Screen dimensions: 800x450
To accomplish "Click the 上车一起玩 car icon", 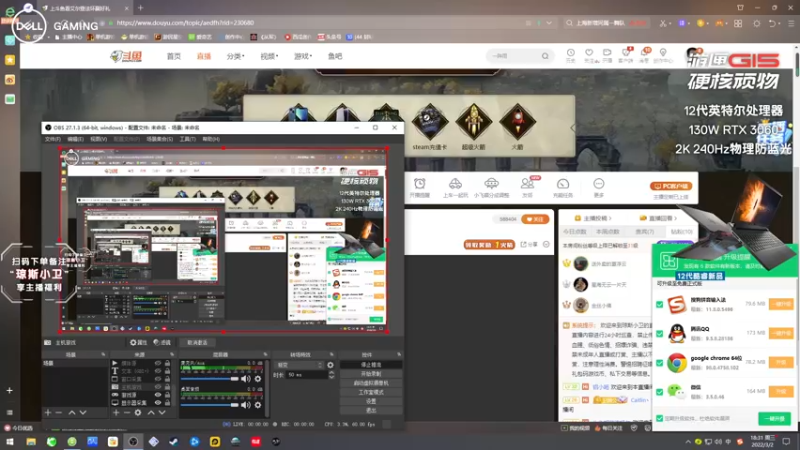I will pyautogui.click(x=455, y=184).
